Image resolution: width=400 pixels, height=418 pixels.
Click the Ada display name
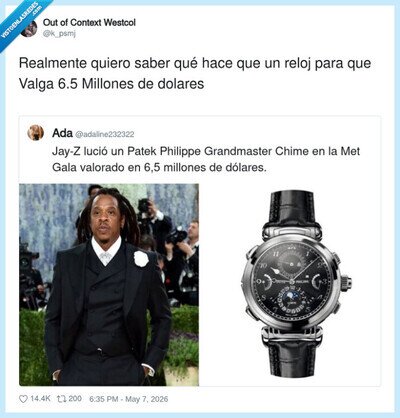pyautogui.click(x=62, y=133)
